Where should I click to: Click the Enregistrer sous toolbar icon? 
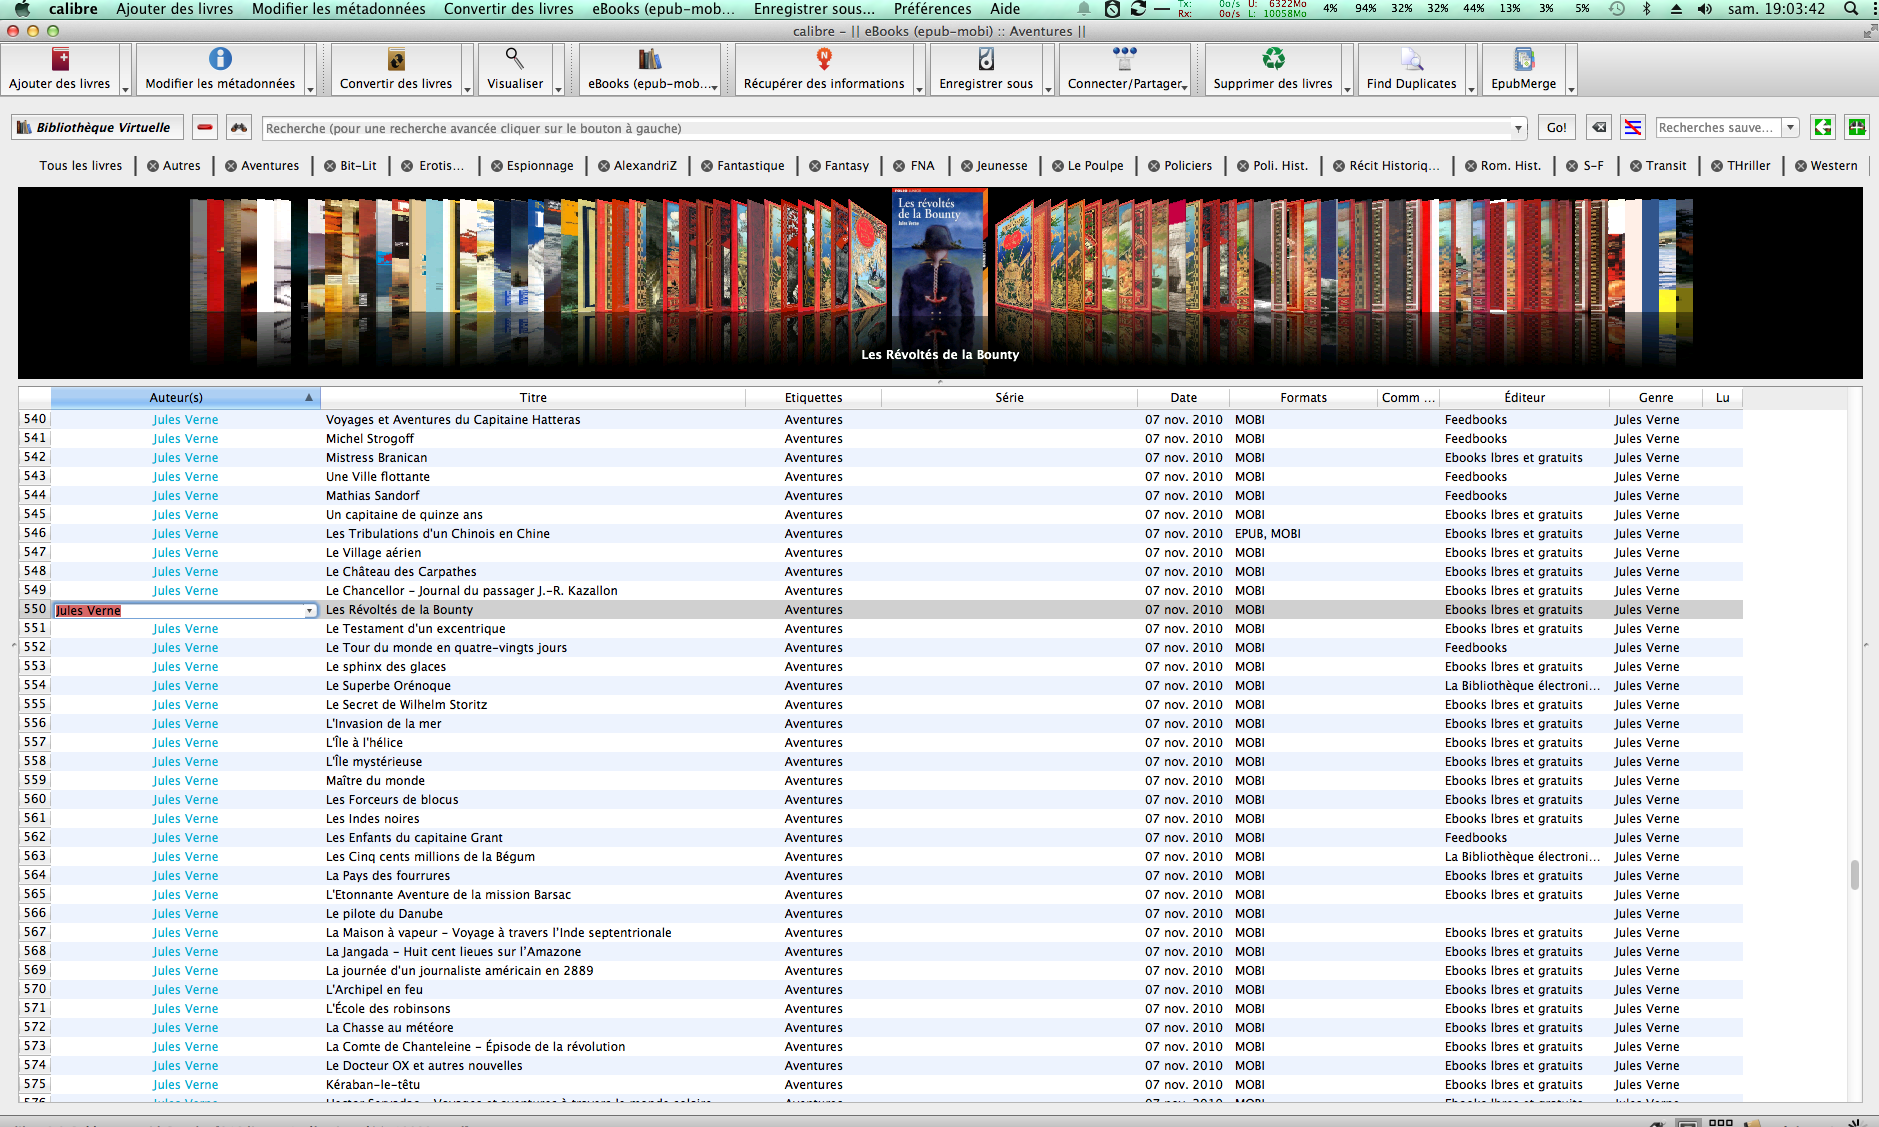pyautogui.click(x=986, y=60)
